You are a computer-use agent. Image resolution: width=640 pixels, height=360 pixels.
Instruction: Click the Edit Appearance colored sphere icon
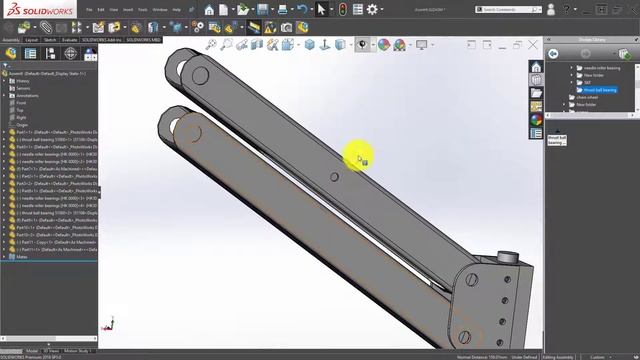pyautogui.click(x=384, y=44)
